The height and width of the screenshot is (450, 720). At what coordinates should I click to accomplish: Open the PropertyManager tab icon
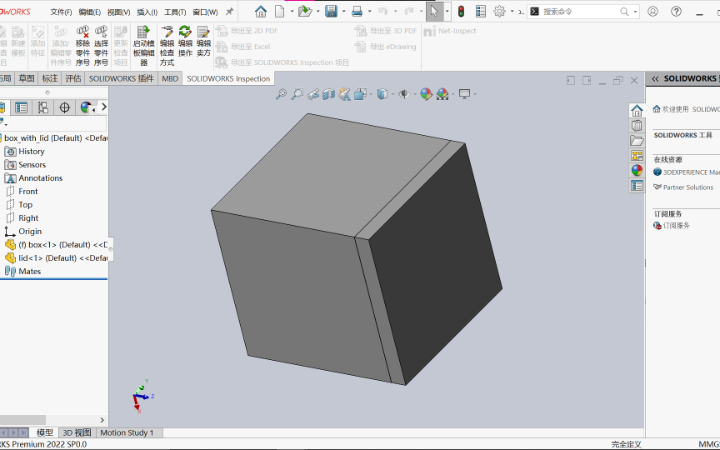21,107
